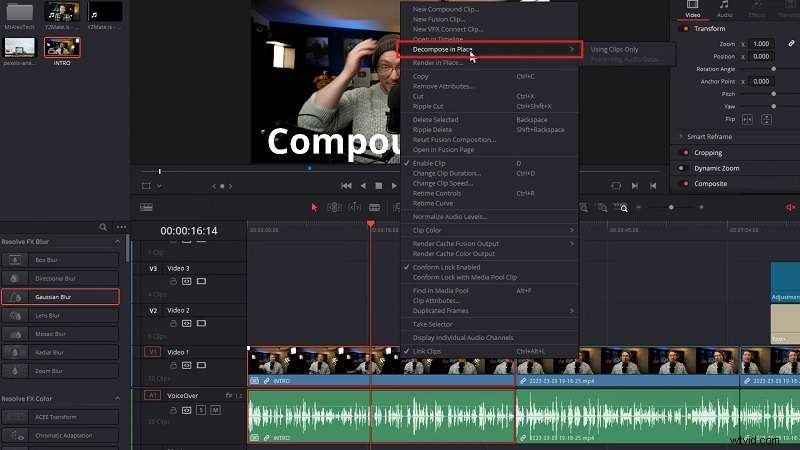The height and width of the screenshot is (450, 800).
Task: Toggle the Transform section enable dot
Action: tap(686, 29)
